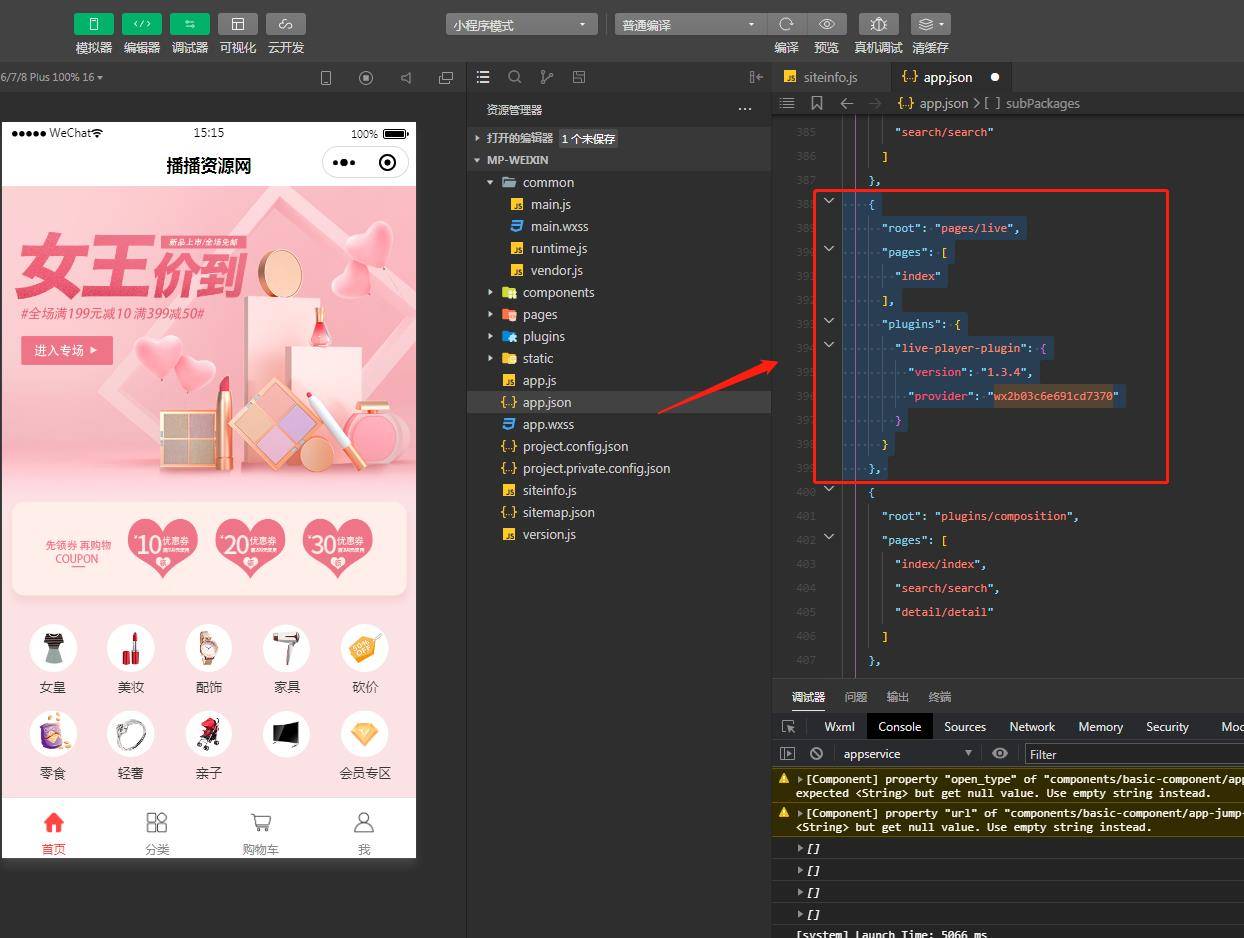Image resolution: width=1244 pixels, height=938 pixels.
Task: Click the detach simulator window icon
Action: (446, 78)
